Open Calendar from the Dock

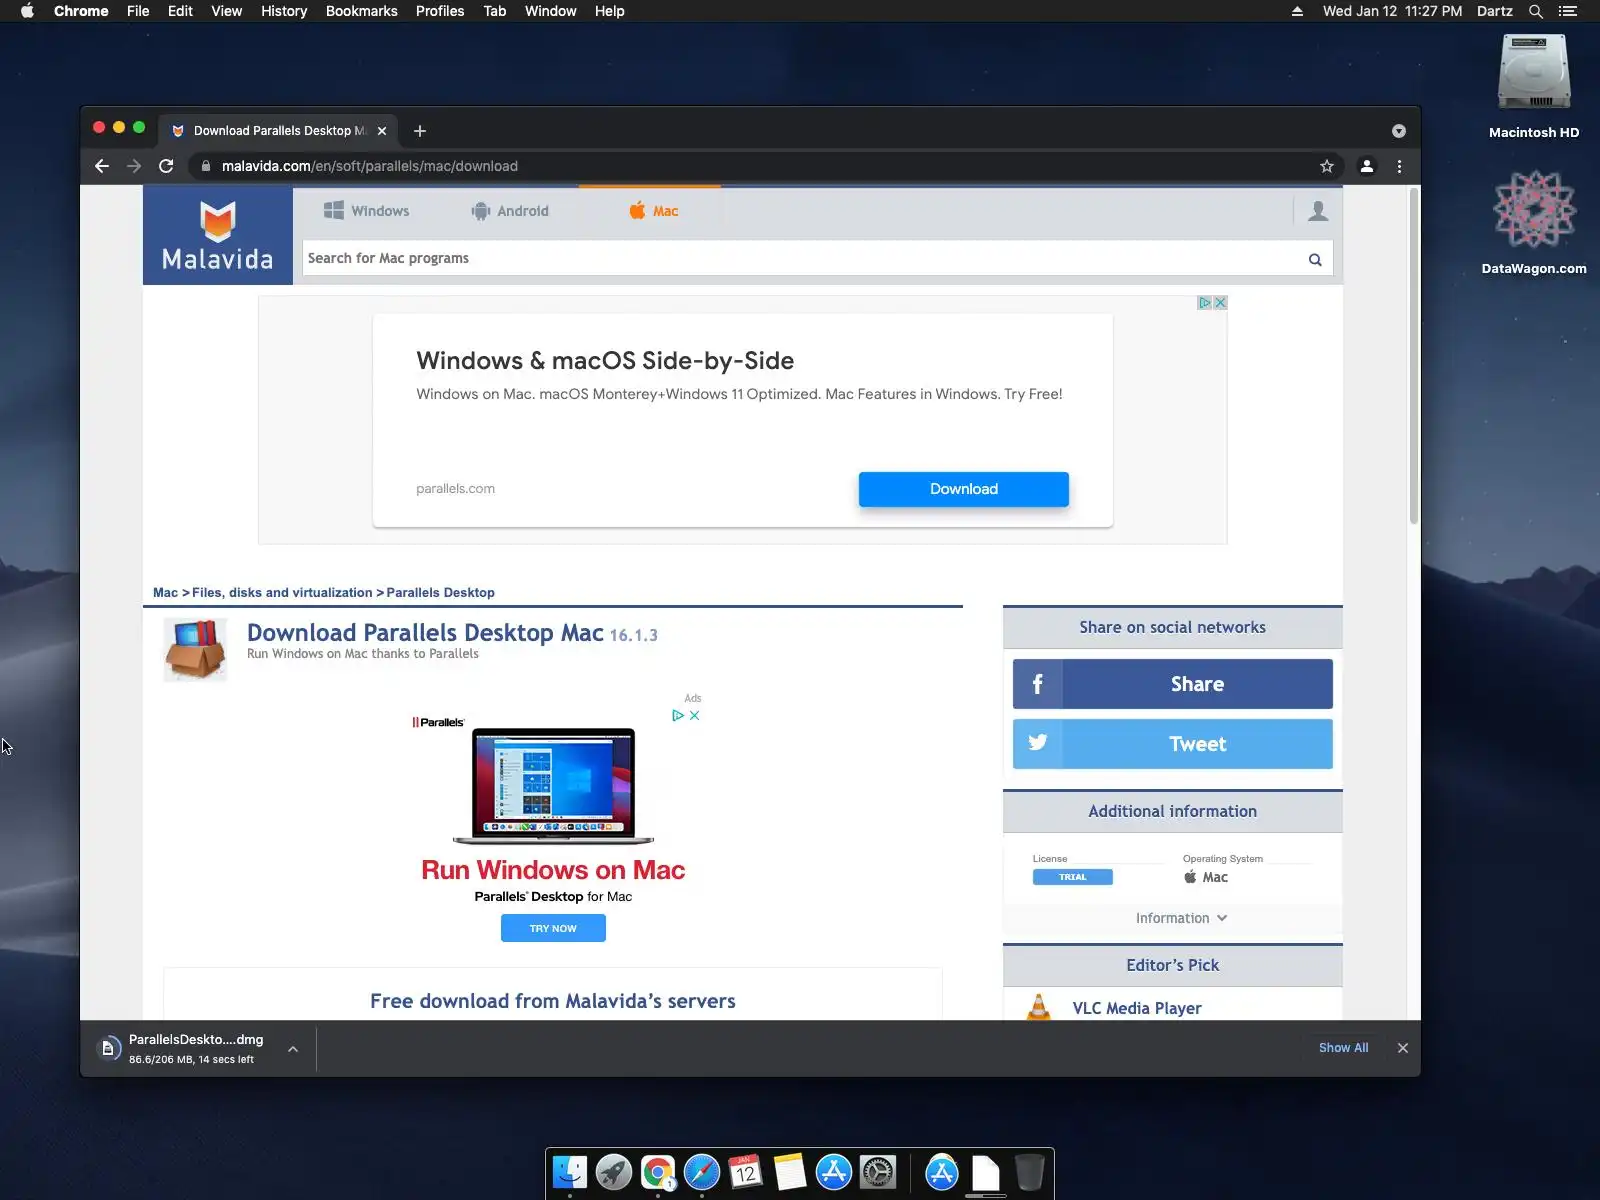coord(746,1172)
